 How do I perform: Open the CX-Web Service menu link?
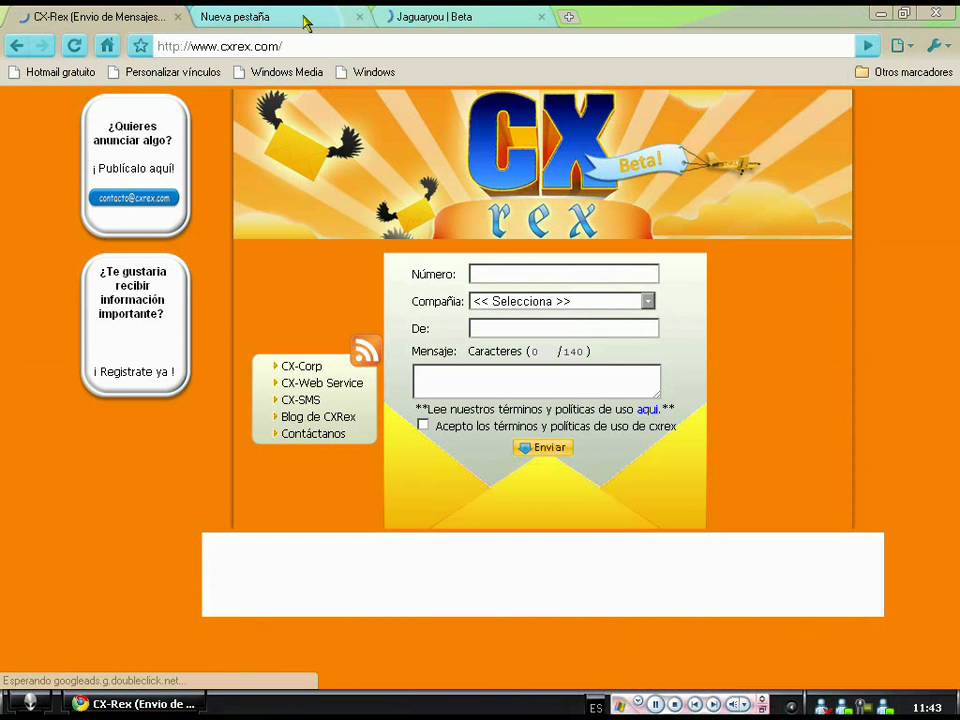[x=321, y=383]
